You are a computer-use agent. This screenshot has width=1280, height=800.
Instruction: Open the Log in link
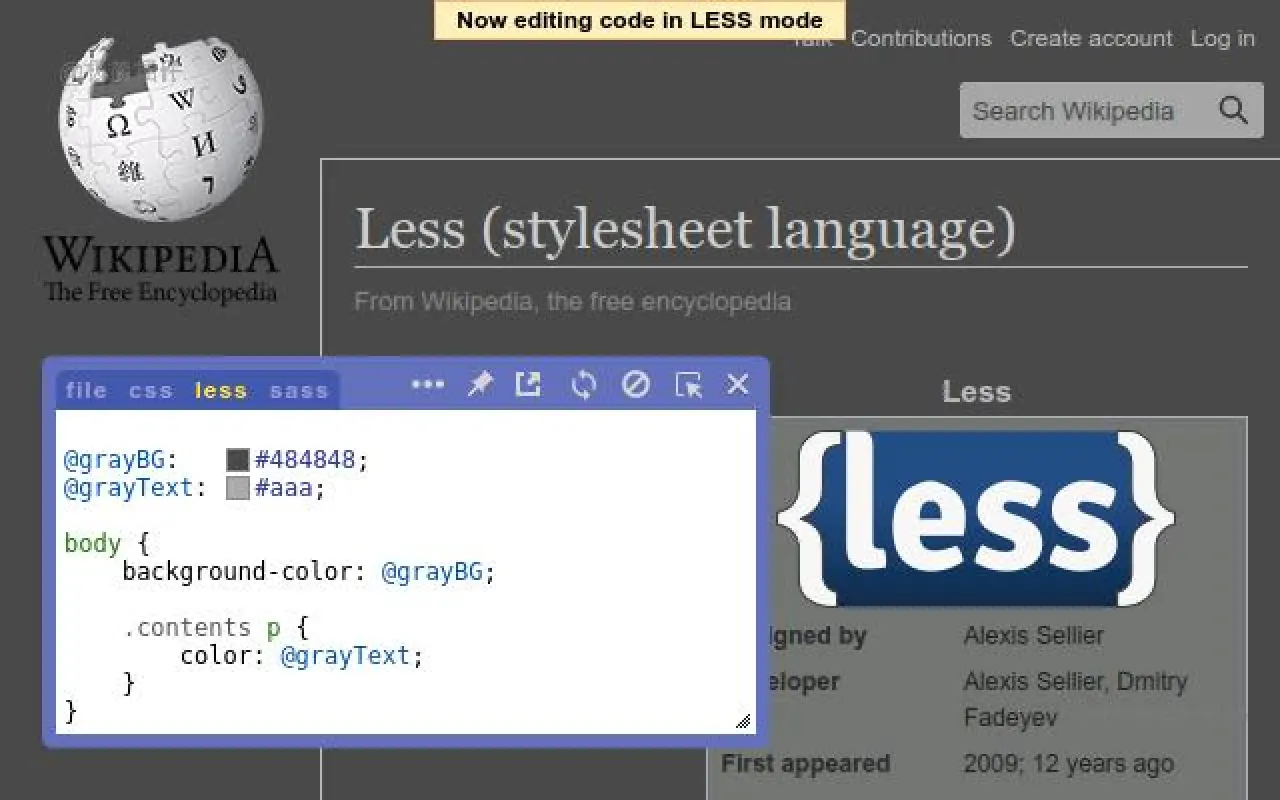coord(1222,38)
